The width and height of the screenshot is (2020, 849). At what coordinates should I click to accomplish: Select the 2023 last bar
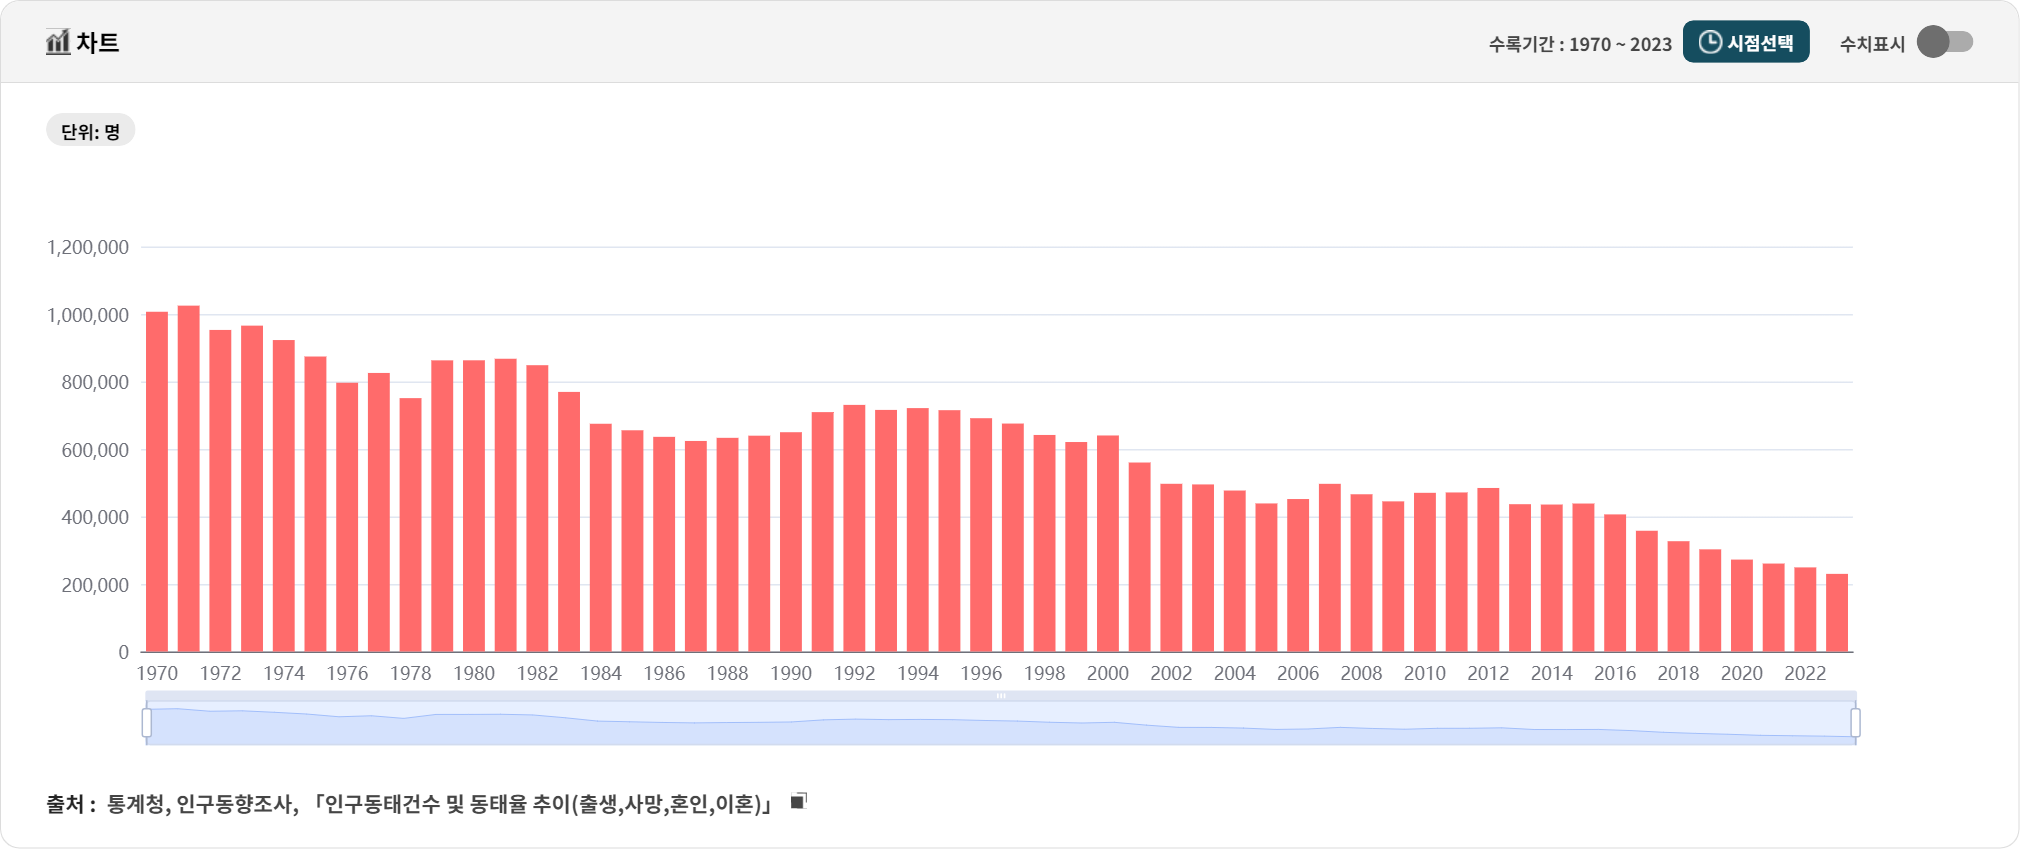point(1837,613)
